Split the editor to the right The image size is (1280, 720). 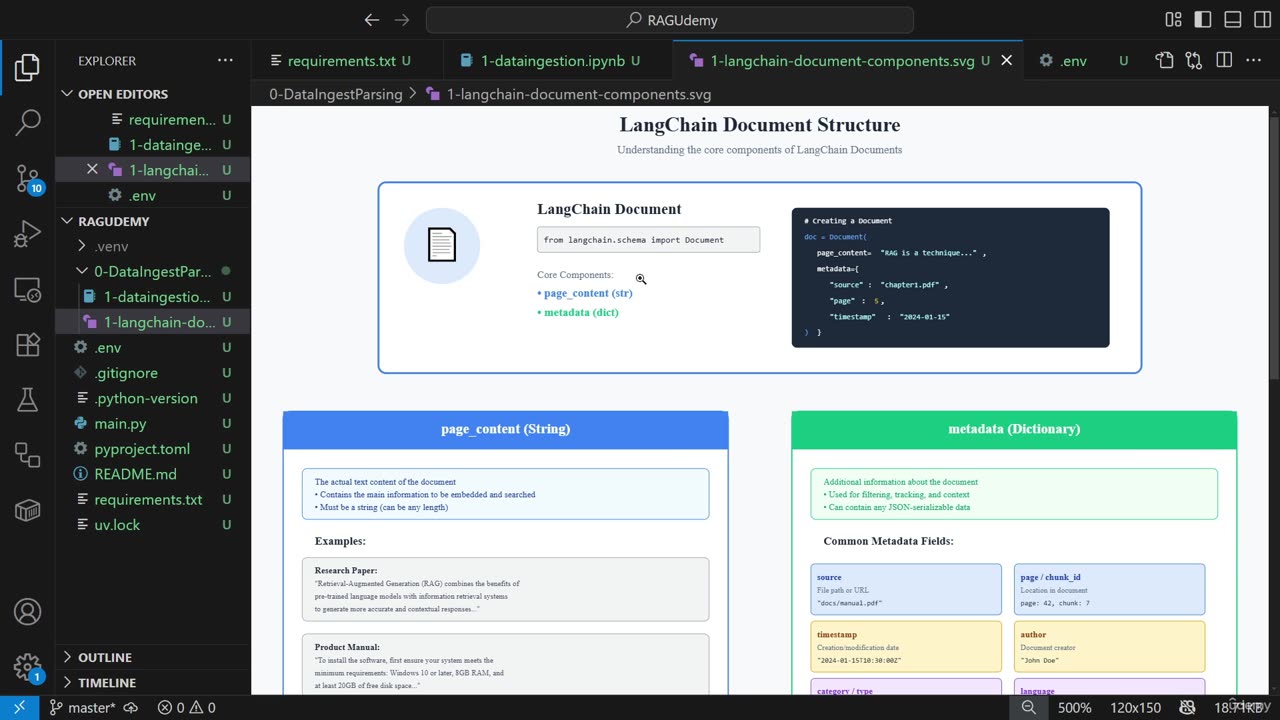1224,61
